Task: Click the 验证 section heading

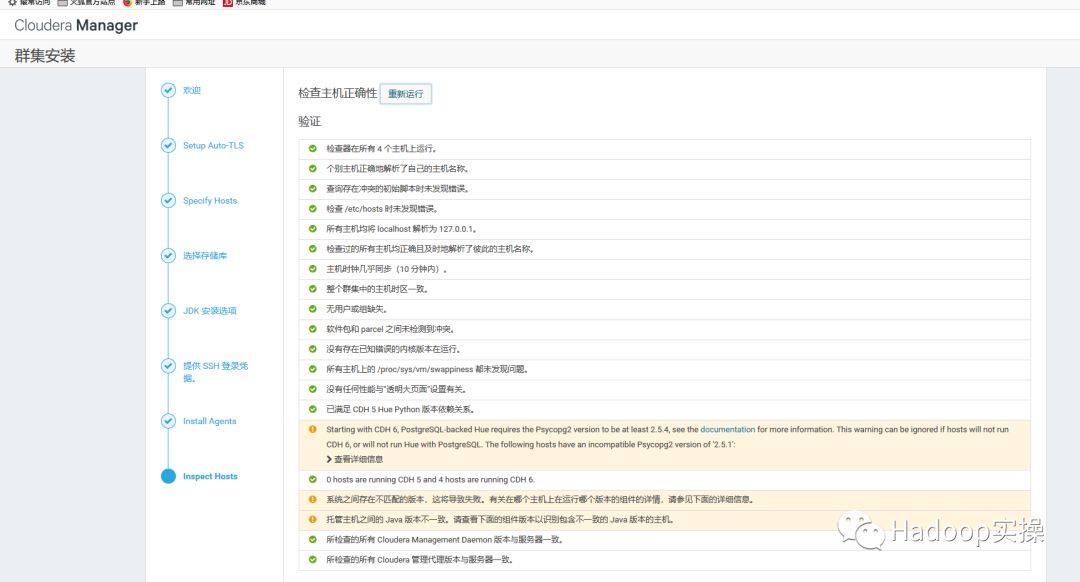Action: pos(309,121)
